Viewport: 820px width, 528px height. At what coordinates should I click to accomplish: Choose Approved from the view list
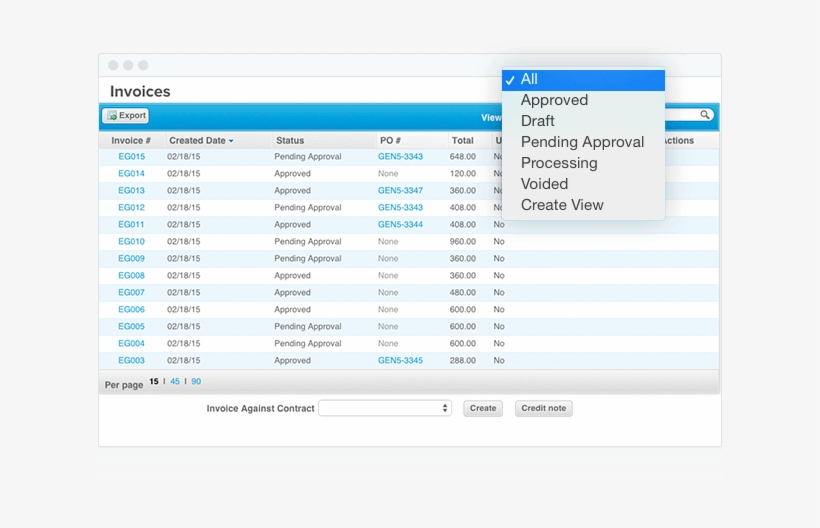554,100
